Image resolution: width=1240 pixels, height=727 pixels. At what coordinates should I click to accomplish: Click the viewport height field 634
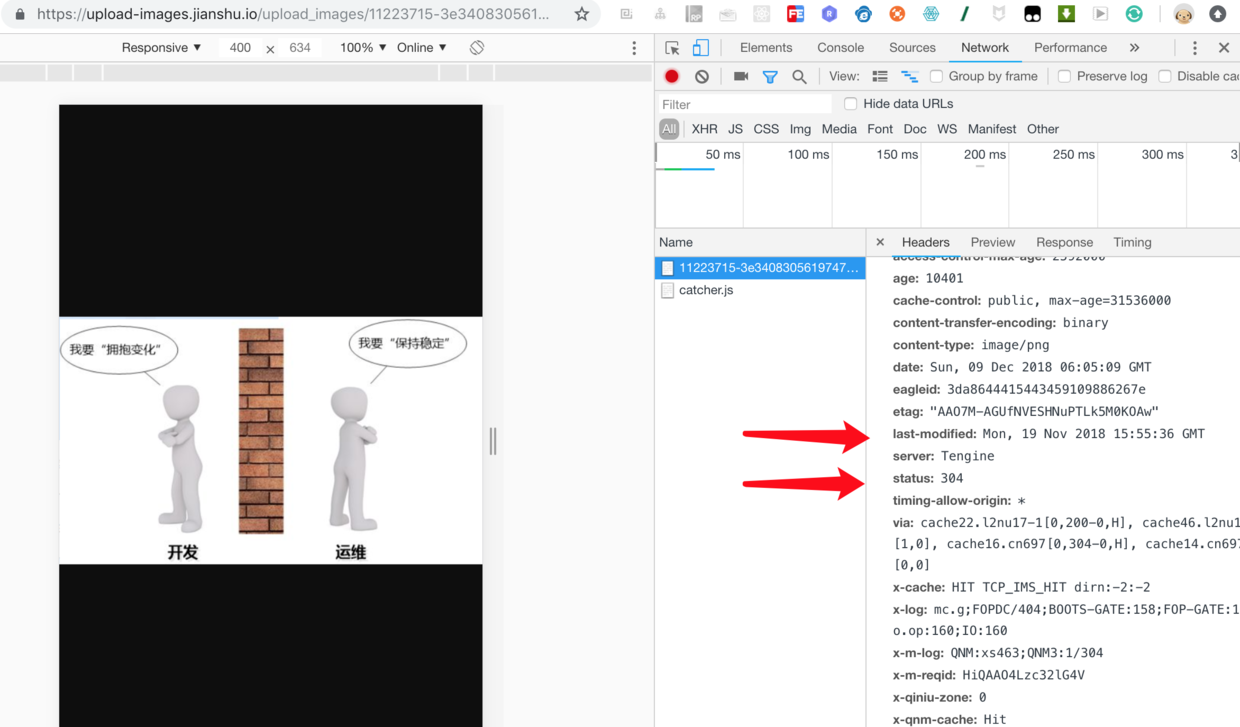coord(300,48)
